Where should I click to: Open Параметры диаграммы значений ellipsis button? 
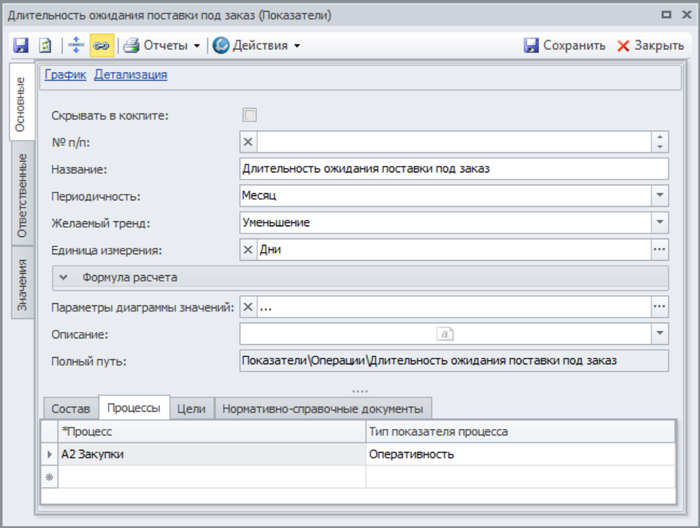click(659, 307)
